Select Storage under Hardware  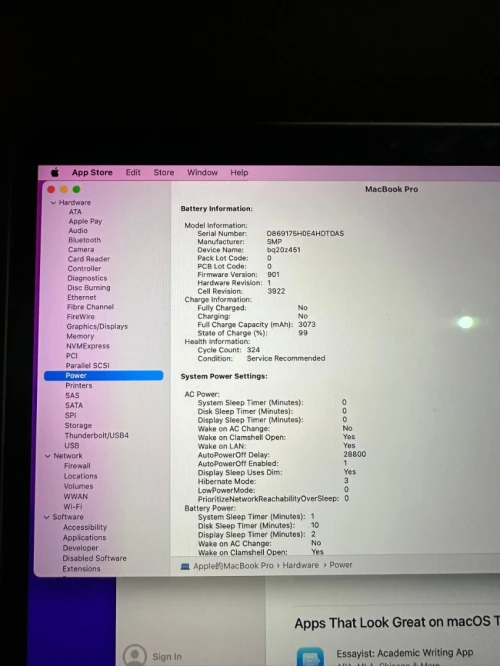78,425
